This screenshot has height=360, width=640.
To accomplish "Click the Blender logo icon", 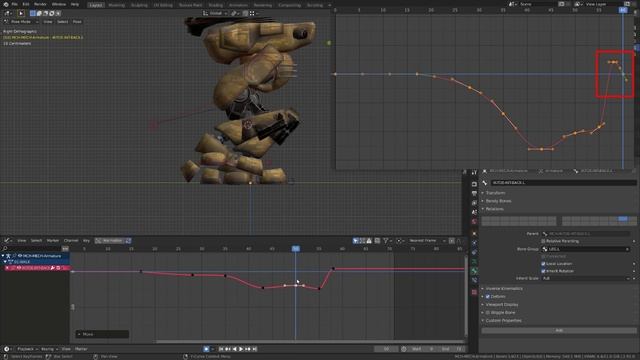I will pos(5,4).
